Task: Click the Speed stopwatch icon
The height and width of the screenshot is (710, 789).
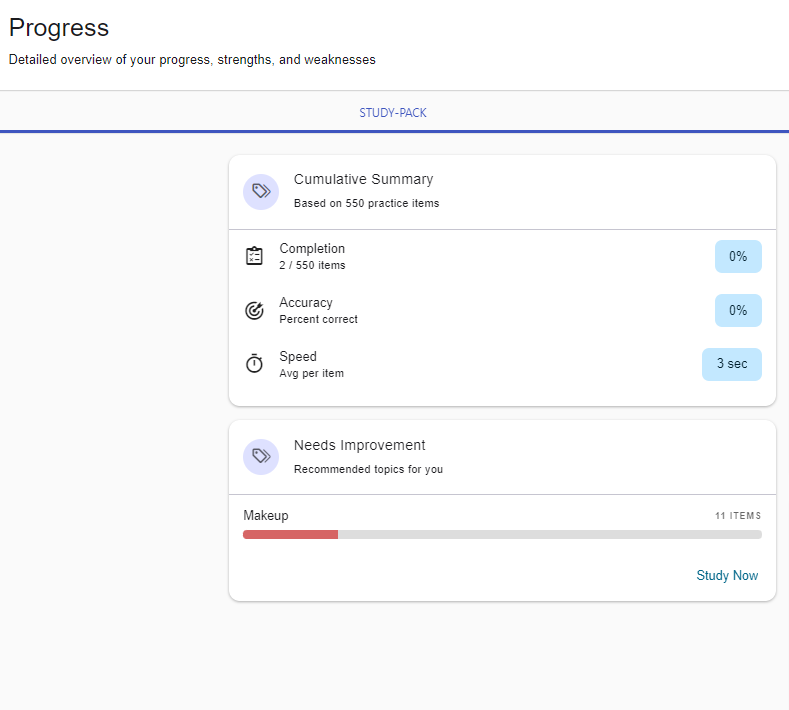Action: point(255,364)
